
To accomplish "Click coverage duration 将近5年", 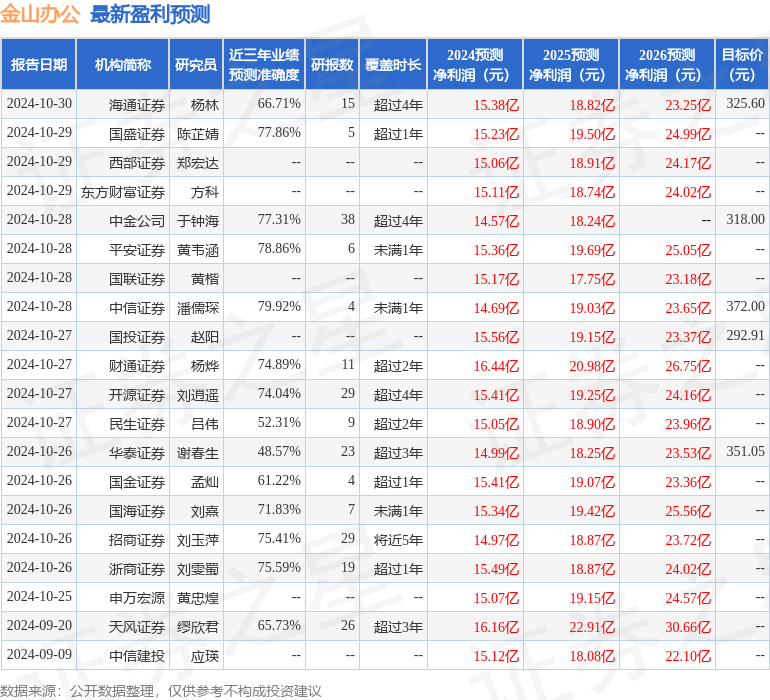I will 398,540.
